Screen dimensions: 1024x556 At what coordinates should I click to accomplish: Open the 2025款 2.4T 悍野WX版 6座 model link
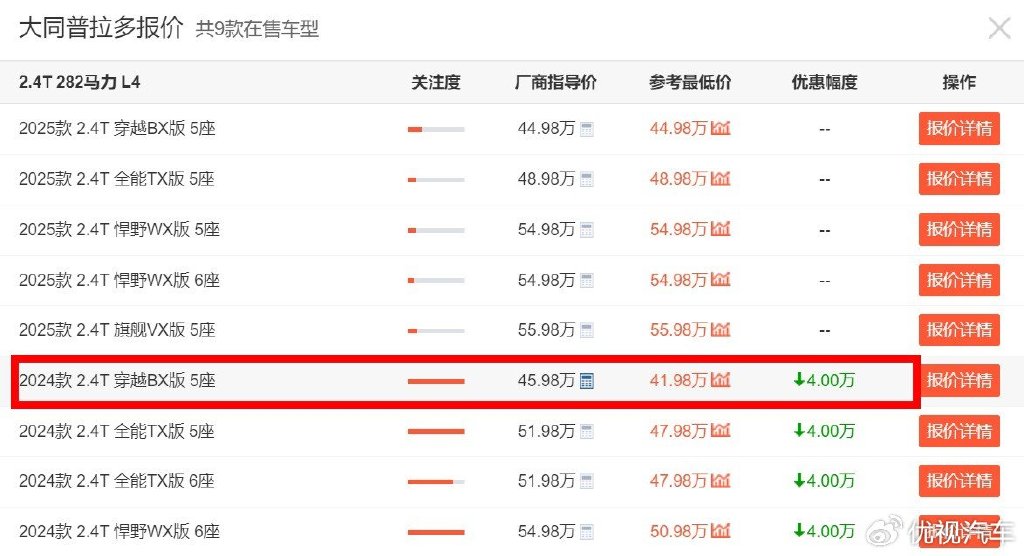[120, 280]
